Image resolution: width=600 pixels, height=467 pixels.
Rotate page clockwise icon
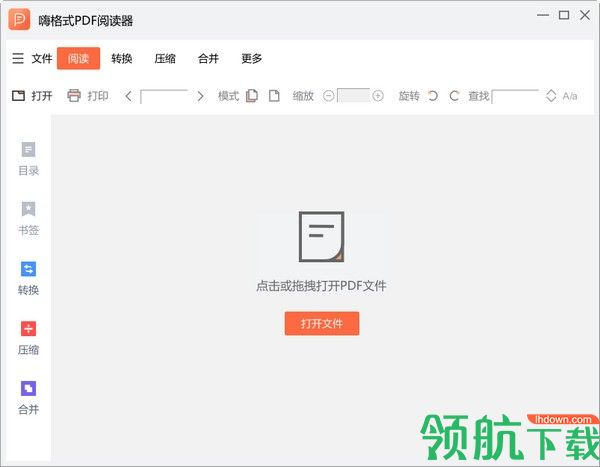tap(454, 96)
